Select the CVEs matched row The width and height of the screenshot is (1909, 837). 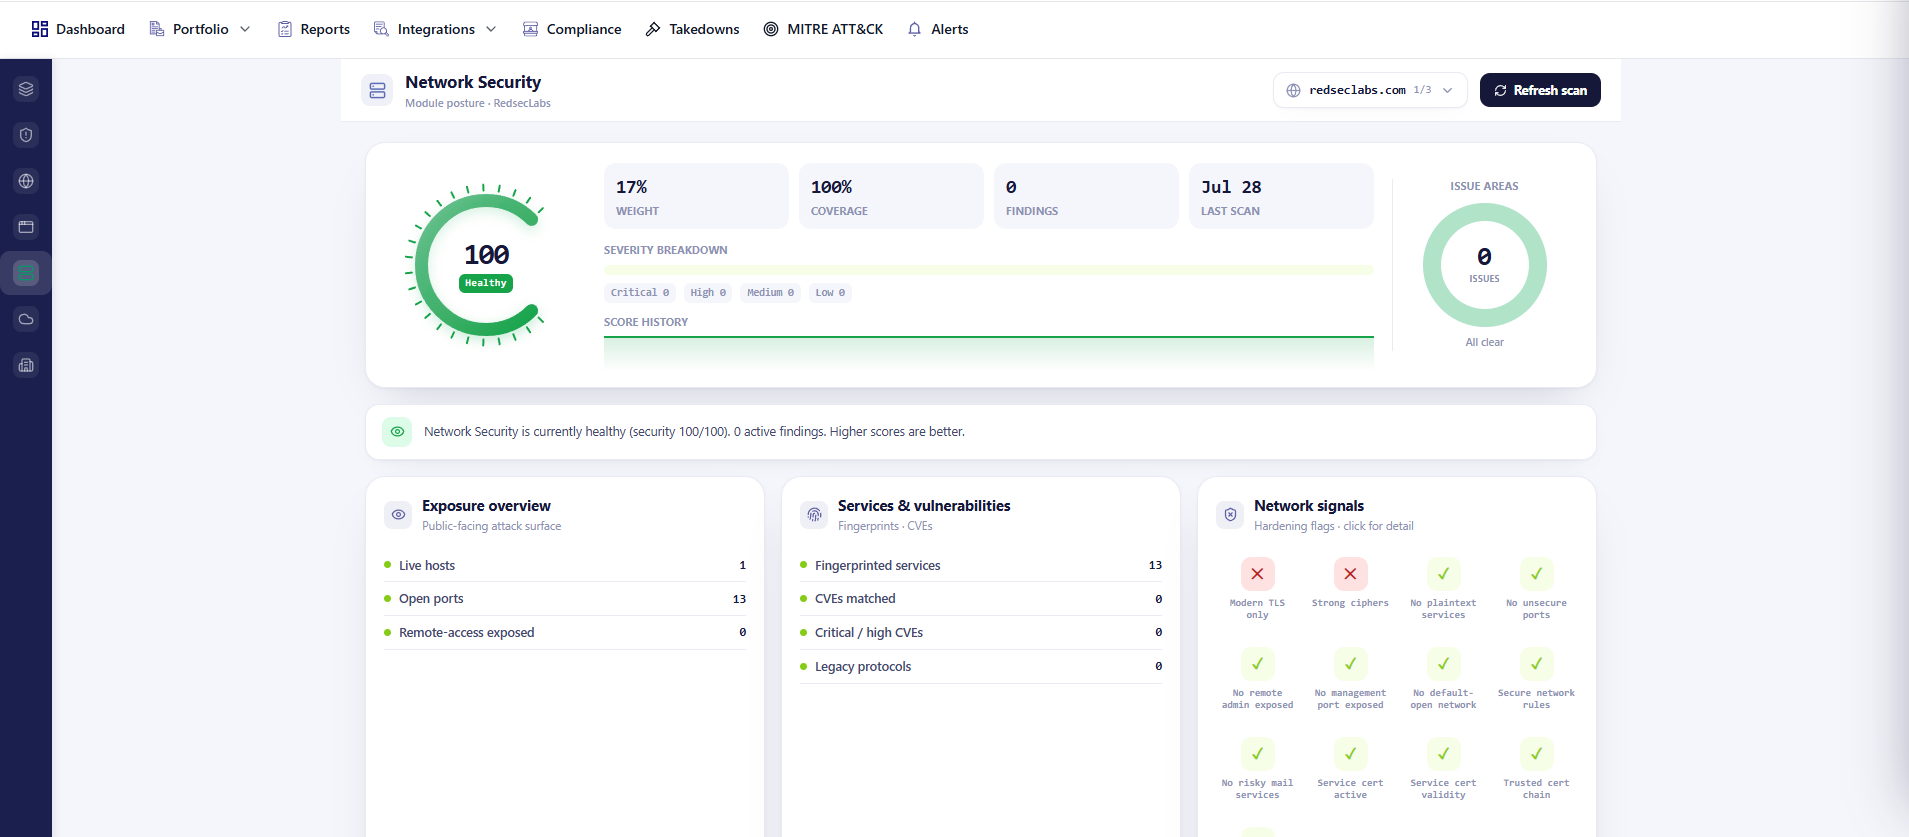click(x=981, y=598)
